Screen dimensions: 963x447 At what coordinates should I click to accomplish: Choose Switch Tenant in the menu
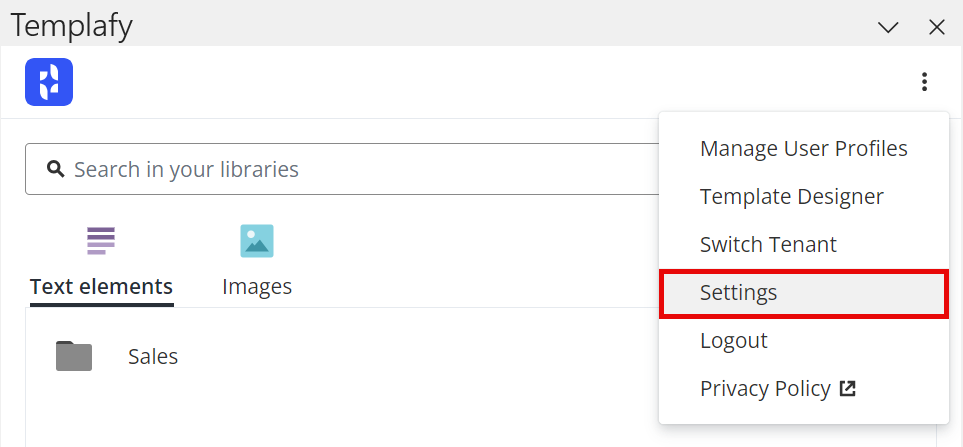pyautogui.click(x=768, y=245)
